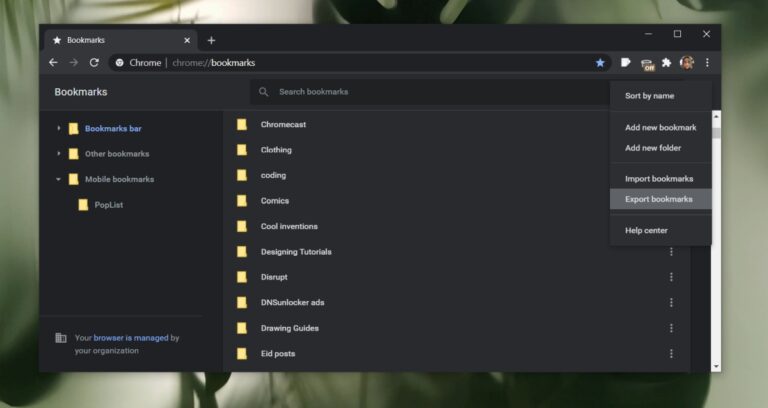The height and width of the screenshot is (408, 768).
Task: Select Export bookmarks
Action: (x=660, y=199)
